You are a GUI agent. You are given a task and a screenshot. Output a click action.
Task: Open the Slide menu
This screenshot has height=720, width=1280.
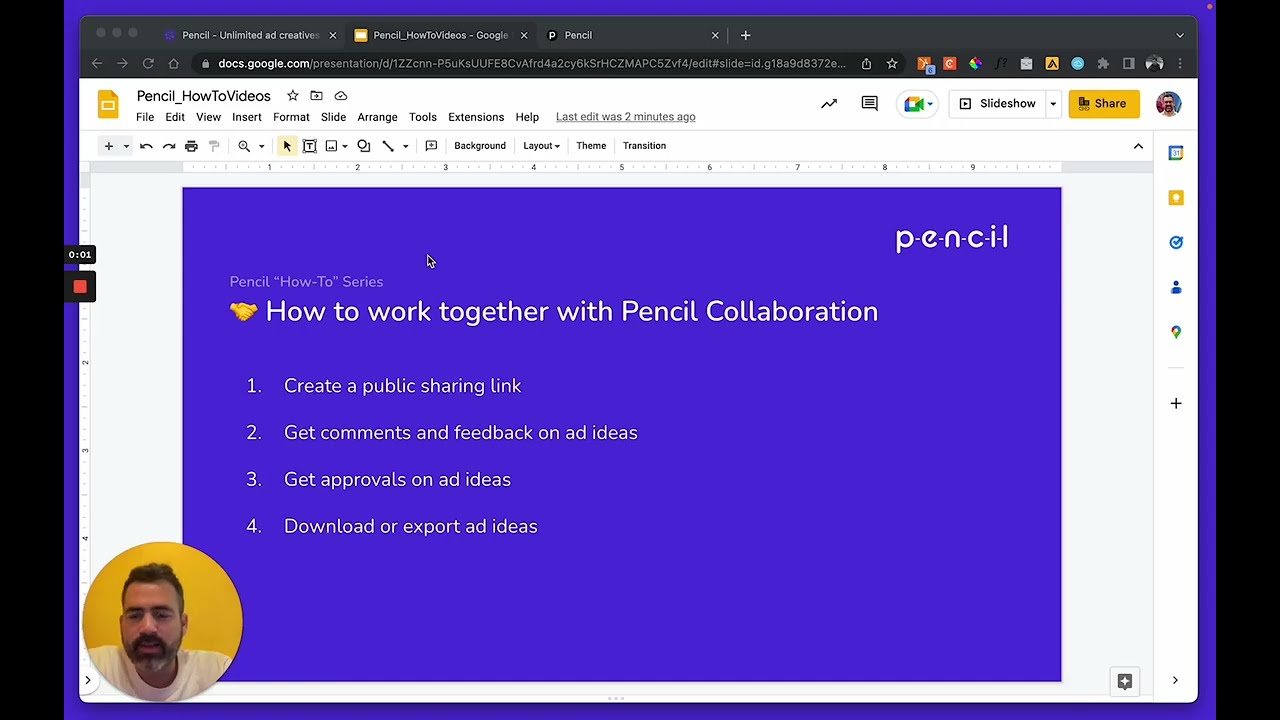click(333, 117)
